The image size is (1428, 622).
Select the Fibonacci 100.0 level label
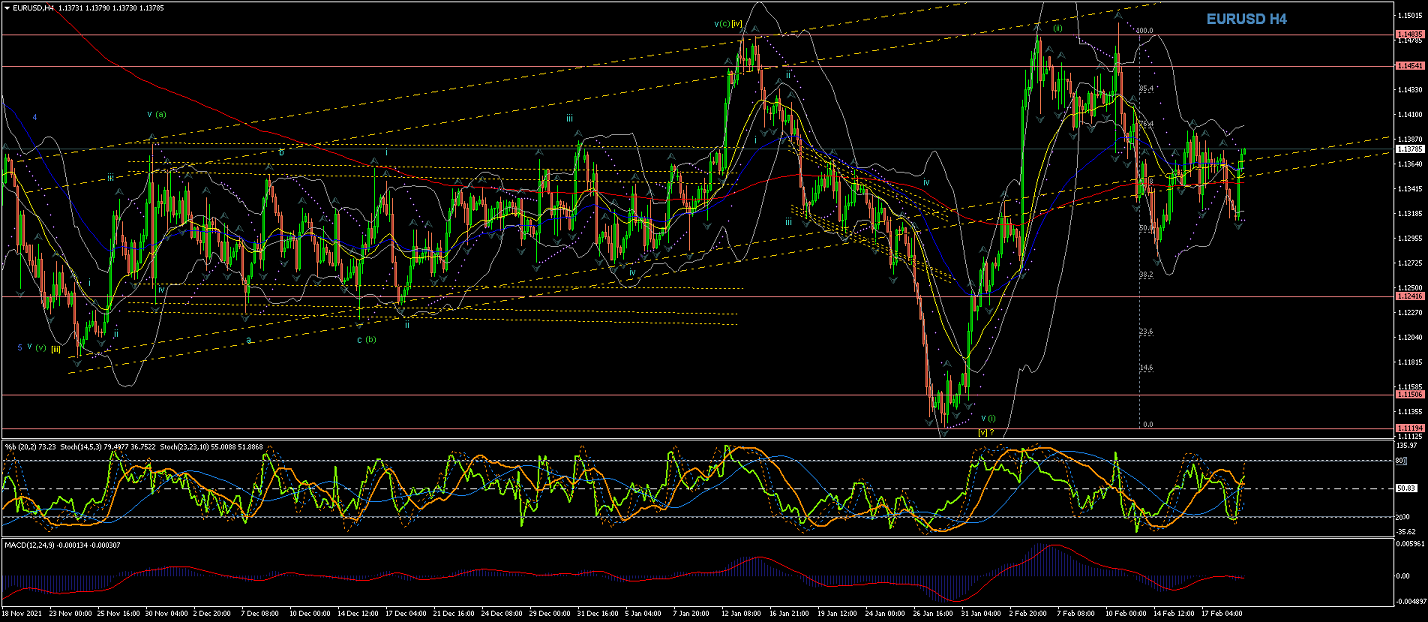tap(1145, 31)
